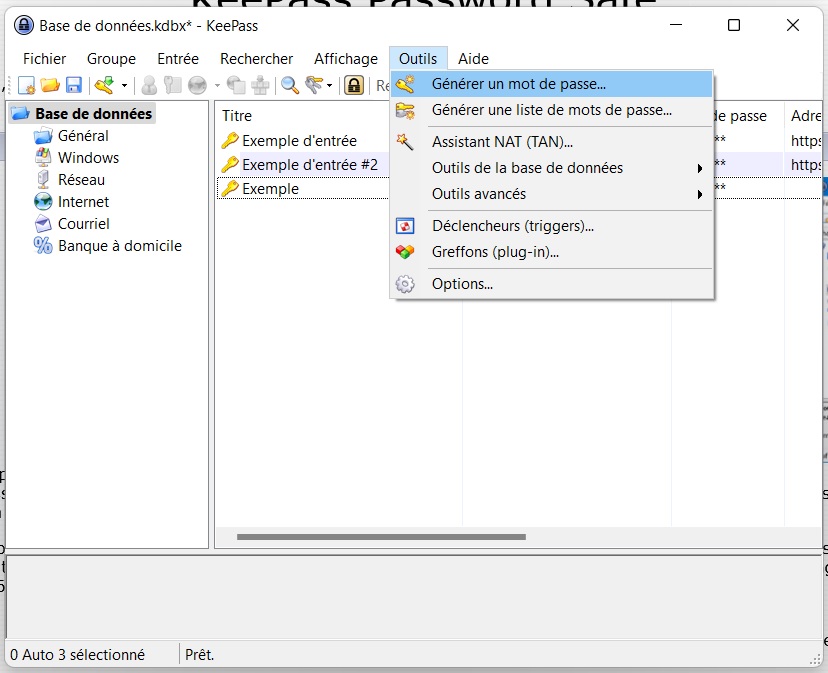This screenshot has width=828, height=673.
Task: Click the horizontal scrollbar in entry list
Action: pos(380,537)
